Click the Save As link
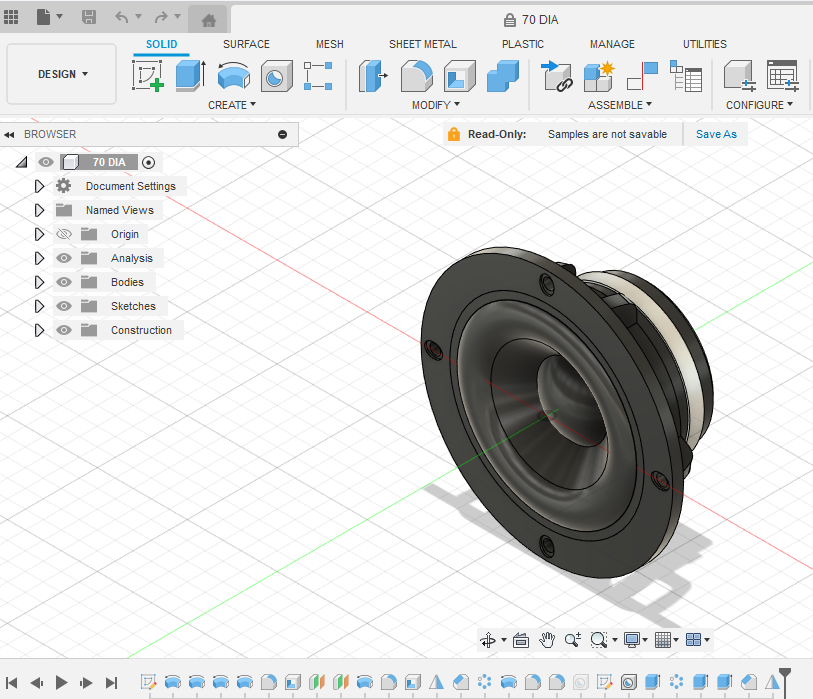Image resolution: width=813 pixels, height=699 pixels. click(x=716, y=134)
